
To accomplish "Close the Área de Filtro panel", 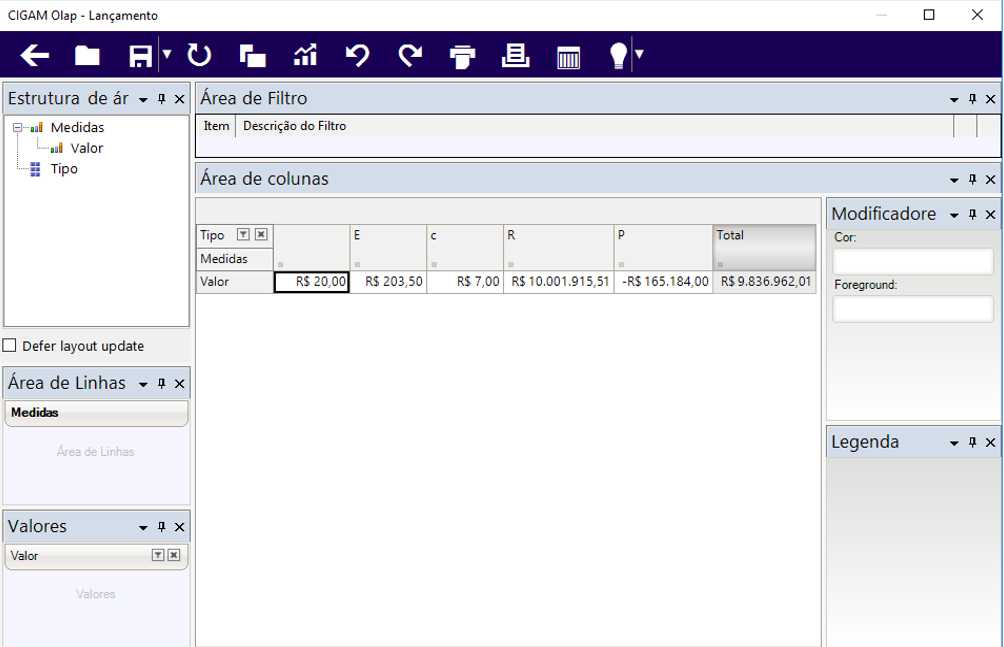I will [x=991, y=99].
